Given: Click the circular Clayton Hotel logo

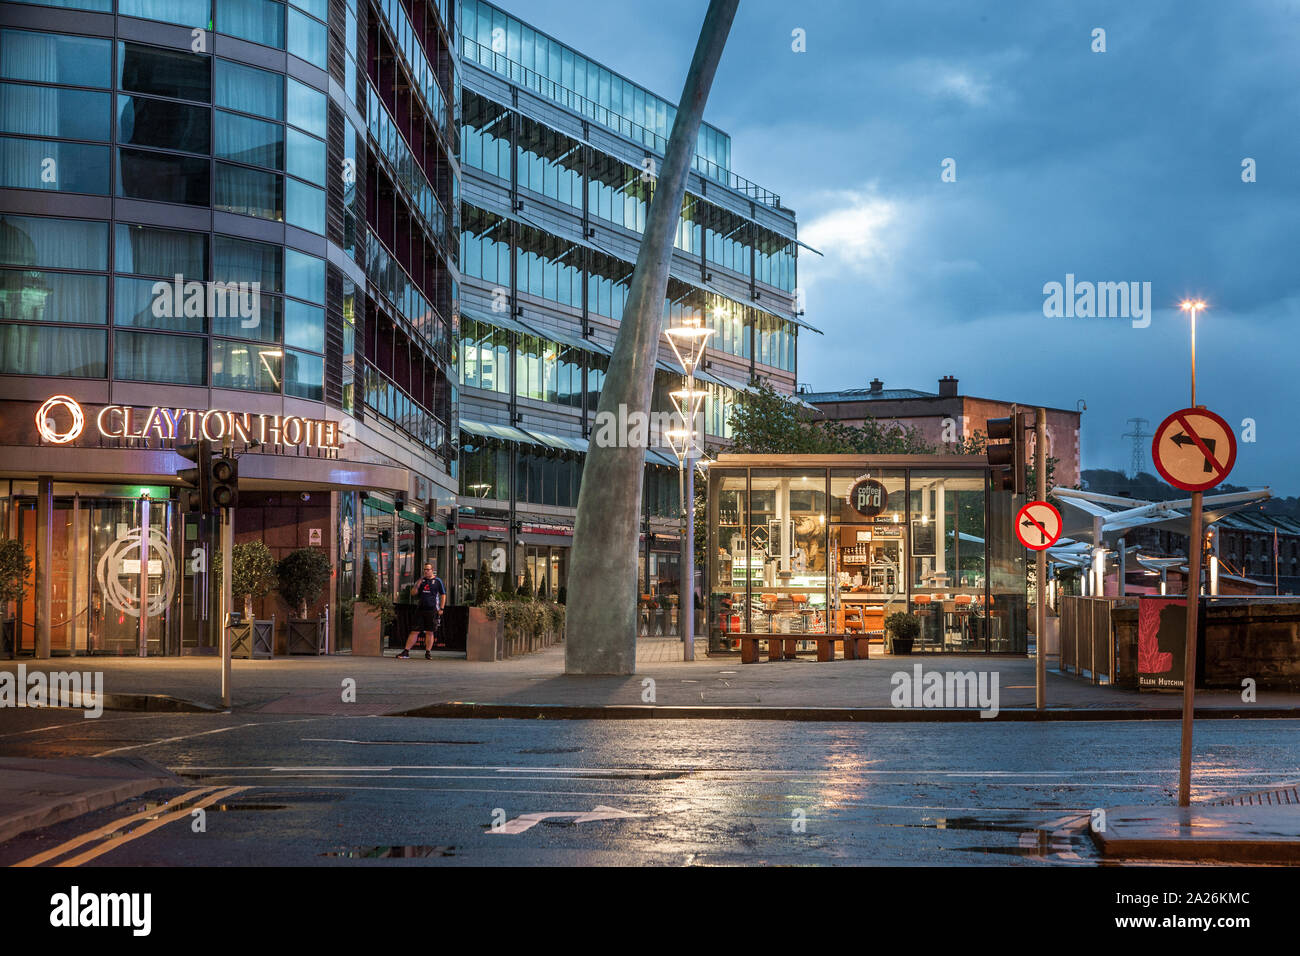Looking at the screenshot, I should [59, 420].
